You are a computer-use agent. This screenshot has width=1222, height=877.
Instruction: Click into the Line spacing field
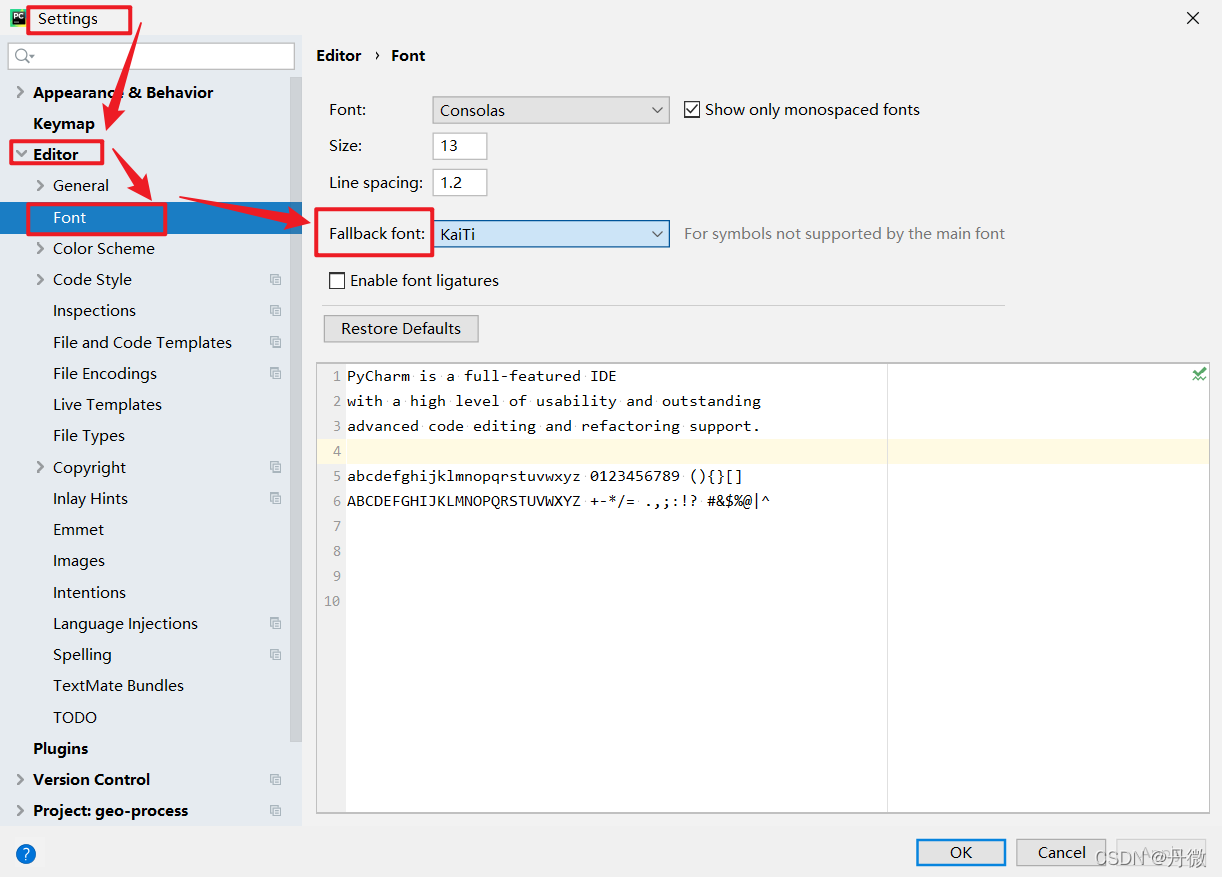click(x=460, y=183)
